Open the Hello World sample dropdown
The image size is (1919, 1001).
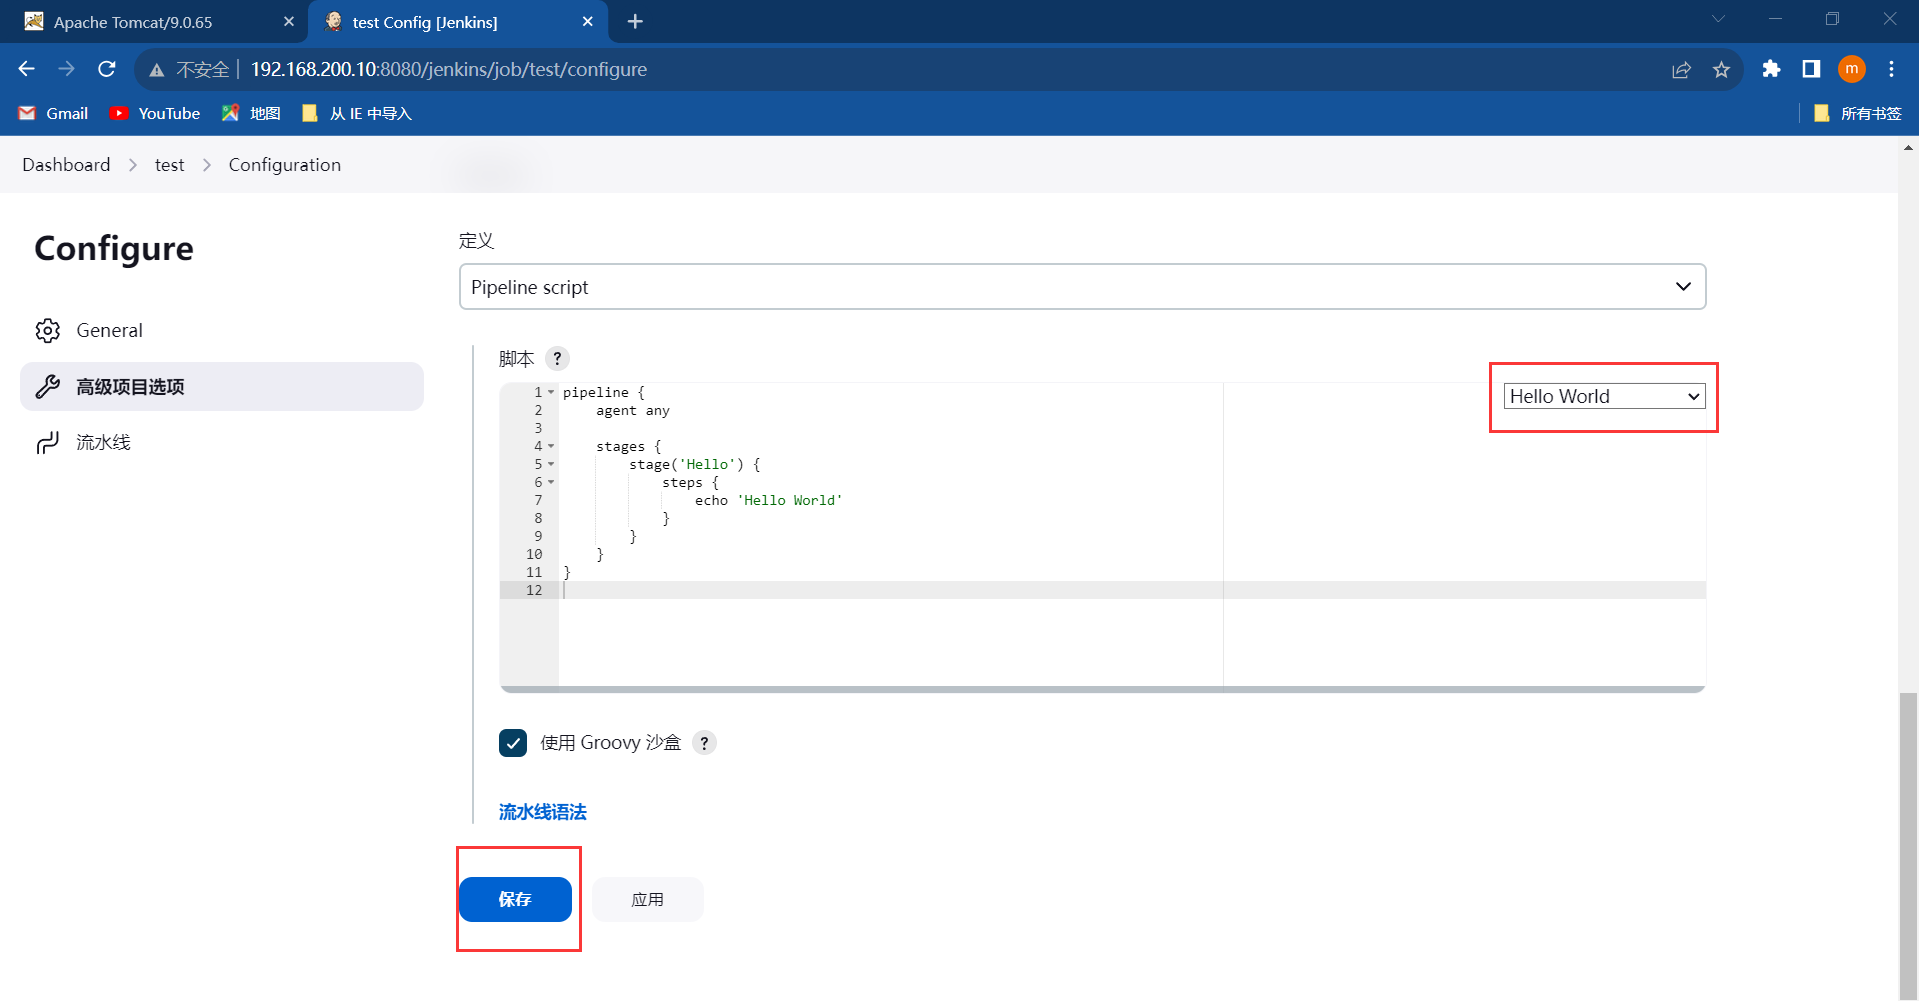pos(1604,396)
